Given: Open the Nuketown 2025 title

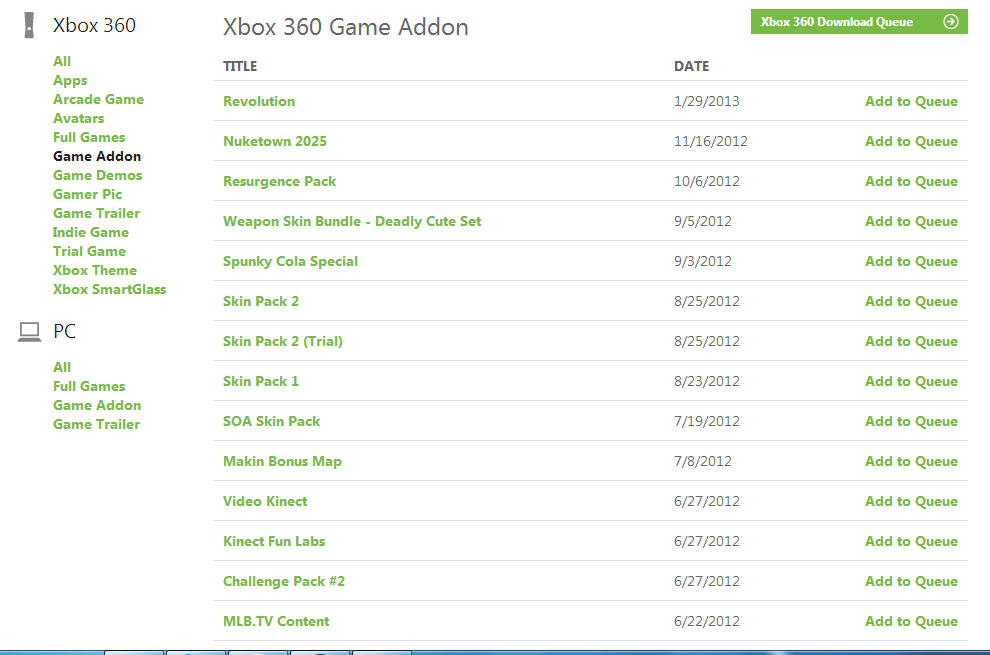Looking at the screenshot, I should (x=275, y=141).
